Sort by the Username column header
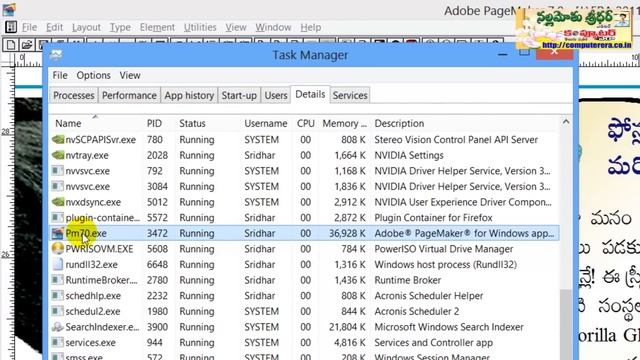Screen dimensions: 640x360 [x=266, y=123]
